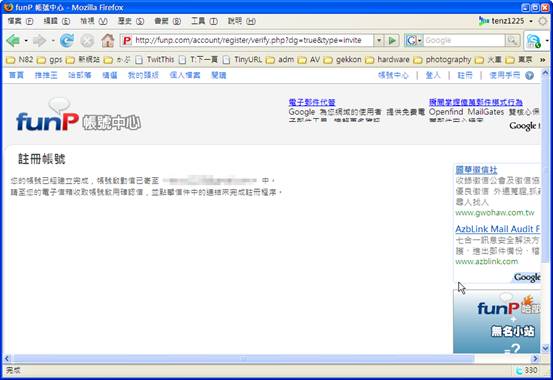Click the 330 counter in the status bar

coord(531,370)
